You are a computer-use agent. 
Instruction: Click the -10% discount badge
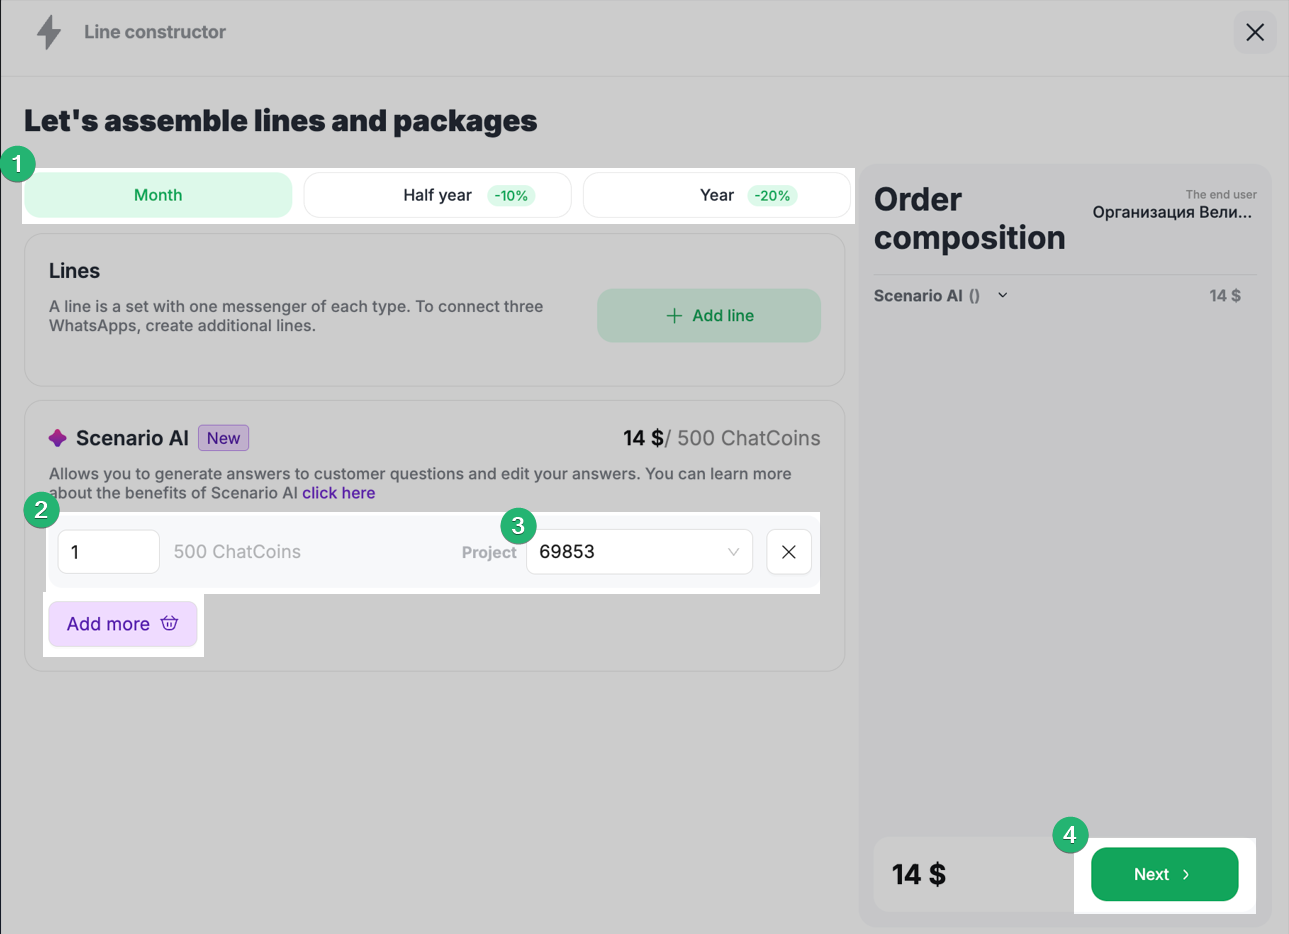tap(511, 196)
